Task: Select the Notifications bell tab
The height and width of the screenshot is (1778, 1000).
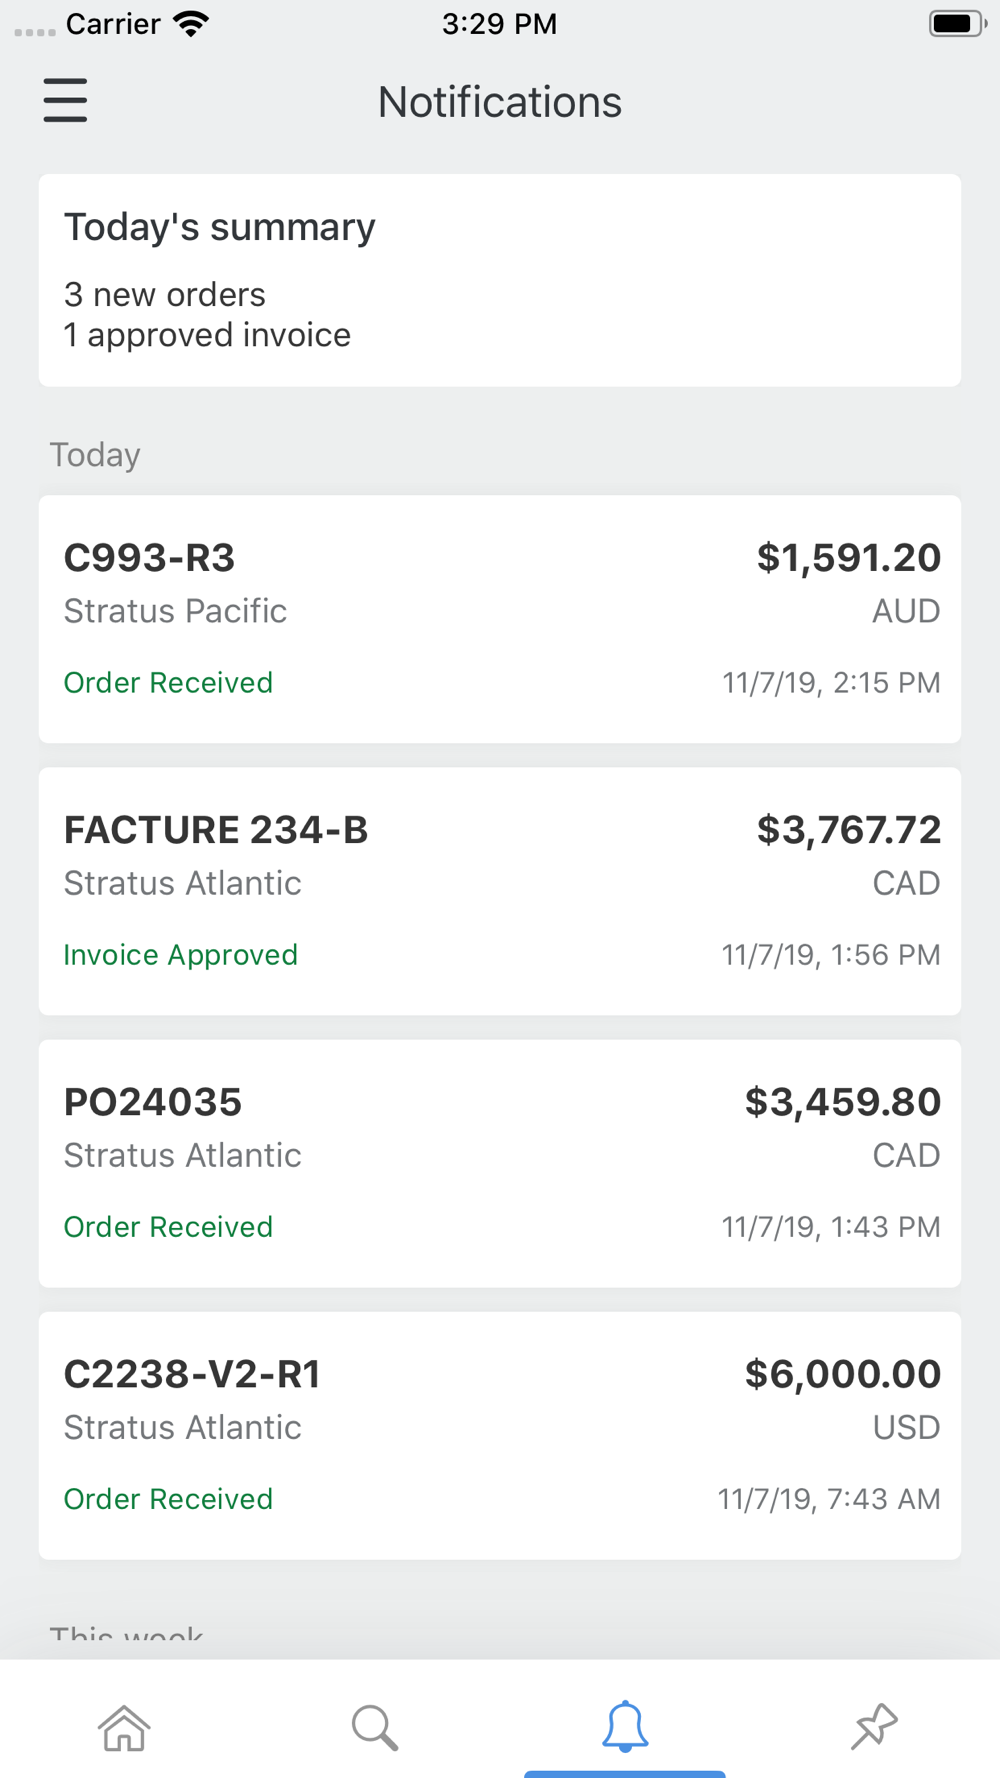Action: pos(625,1728)
